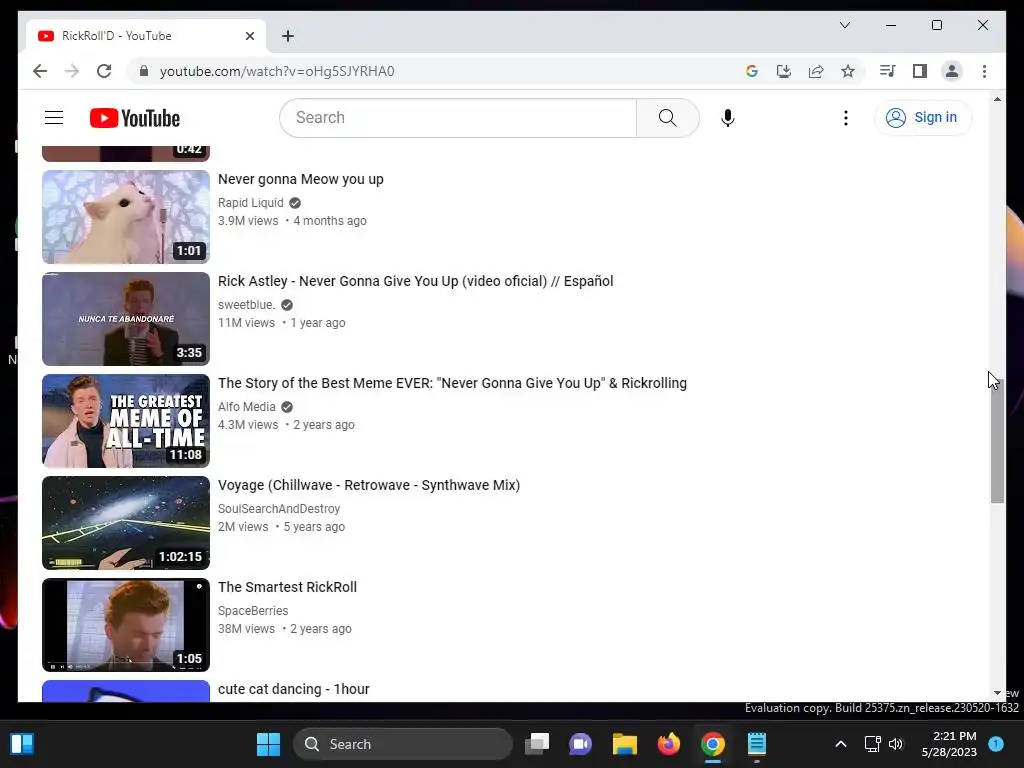Viewport: 1024px width, 768px height.
Task: Open network settings in the tray
Action: coord(872,744)
